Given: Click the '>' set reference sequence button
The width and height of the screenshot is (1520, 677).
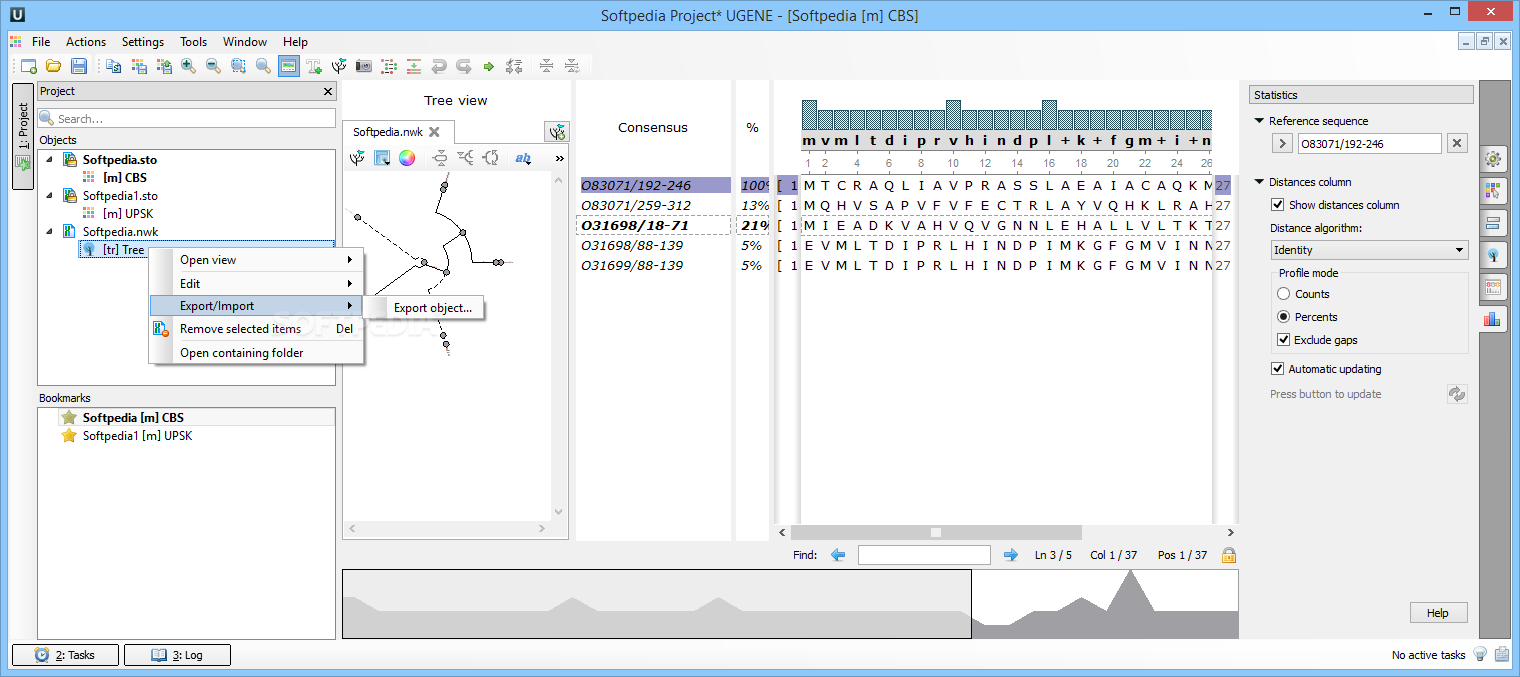Looking at the screenshot, I should click(x=1282, y=144).
